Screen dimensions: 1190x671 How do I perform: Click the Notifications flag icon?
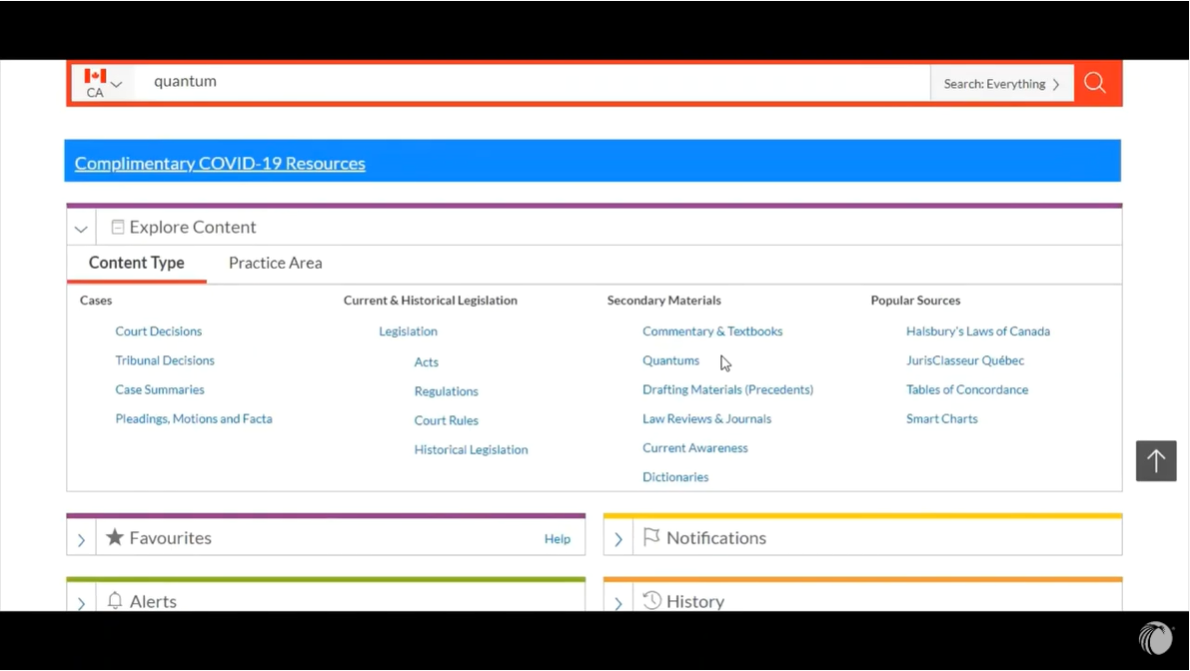[x=651, y=538]
